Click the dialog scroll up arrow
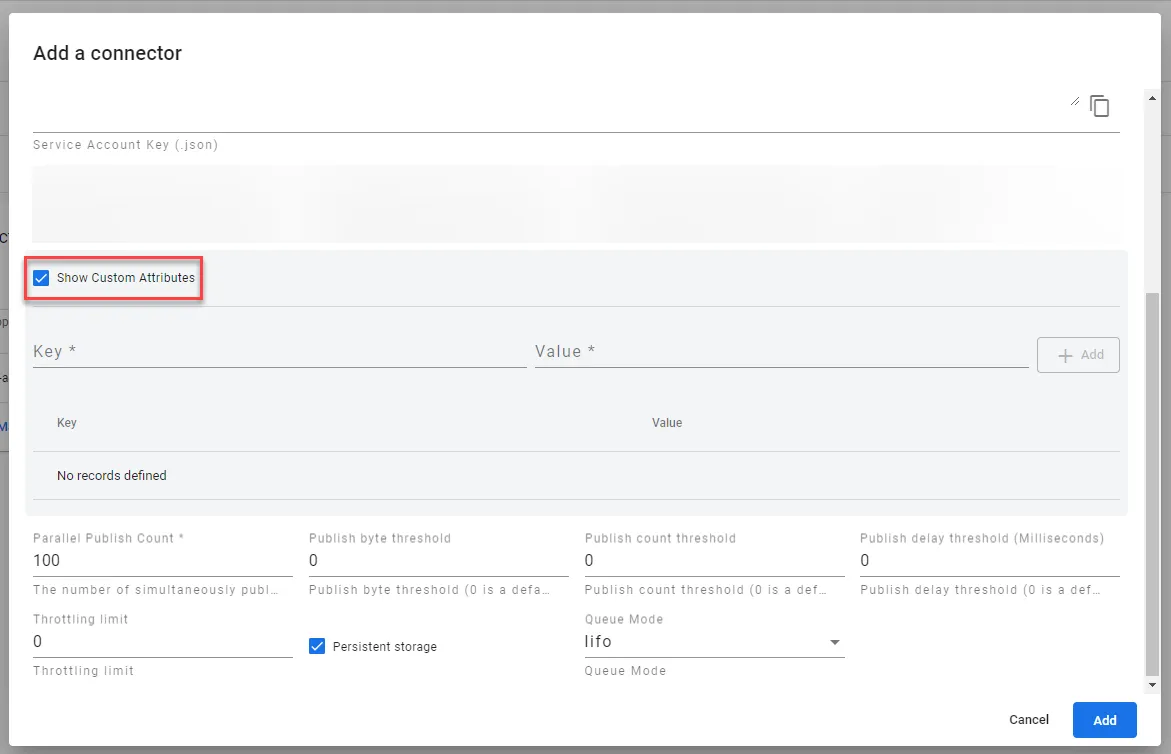The height and width of the screenshot is (754, 1171). 1152,98
